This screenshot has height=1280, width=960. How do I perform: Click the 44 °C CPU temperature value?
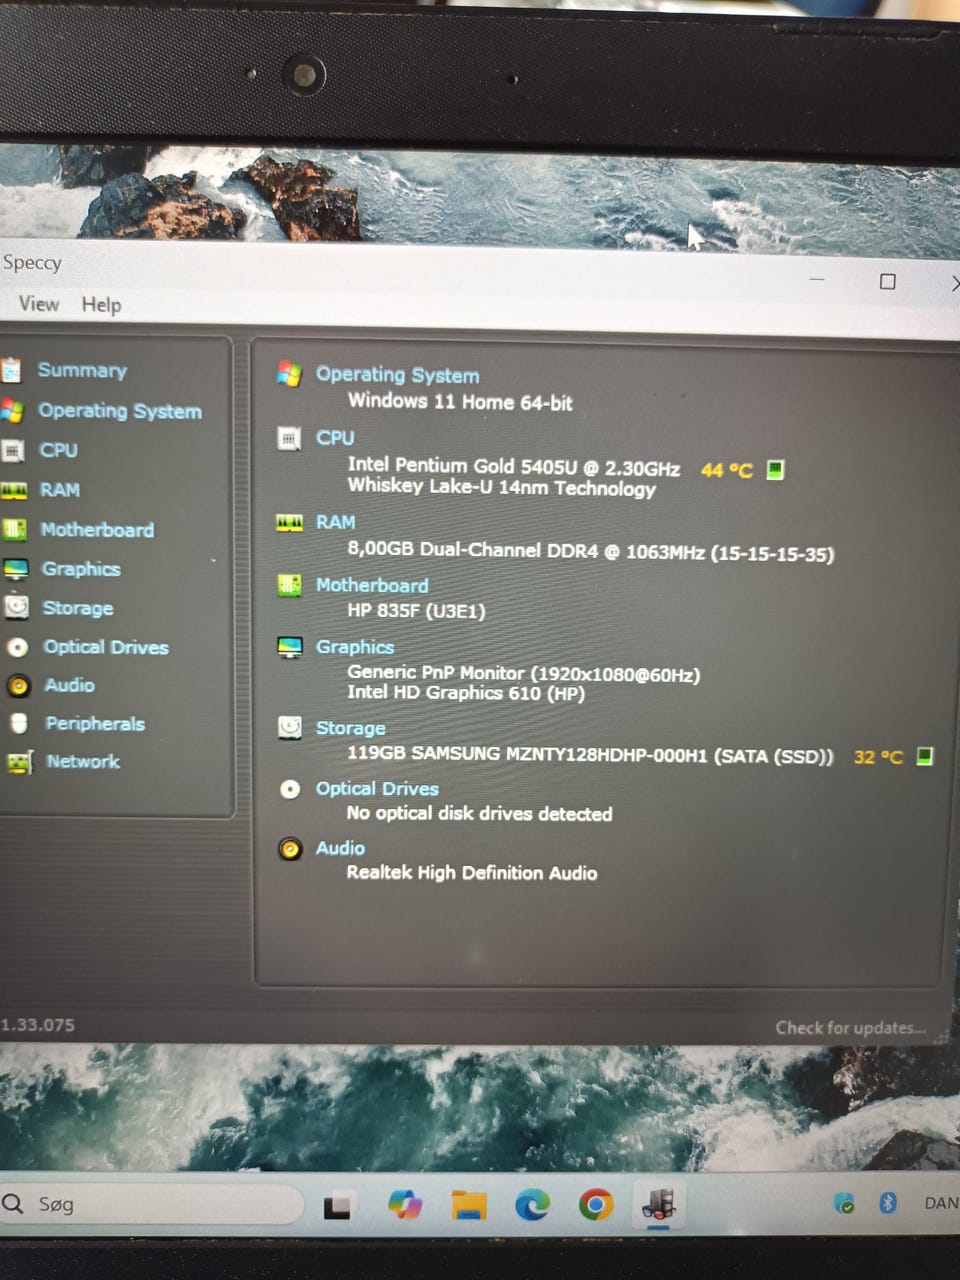(727, 470)
